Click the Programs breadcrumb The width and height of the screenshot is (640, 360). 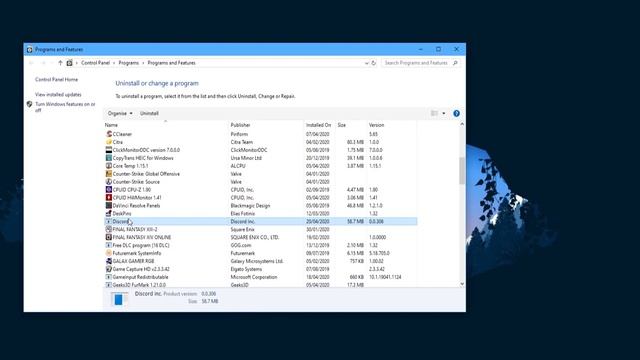pos(129,63)
